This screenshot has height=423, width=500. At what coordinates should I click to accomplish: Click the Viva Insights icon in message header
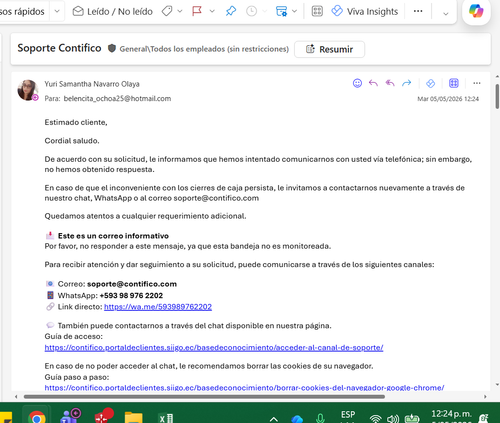point(430,83)
